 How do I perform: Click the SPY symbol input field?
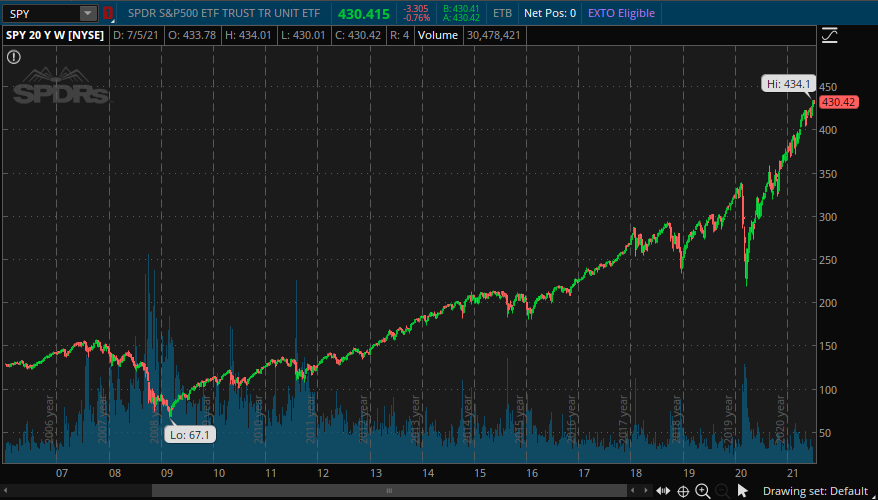pyautogui.click(x=41, y=13)
